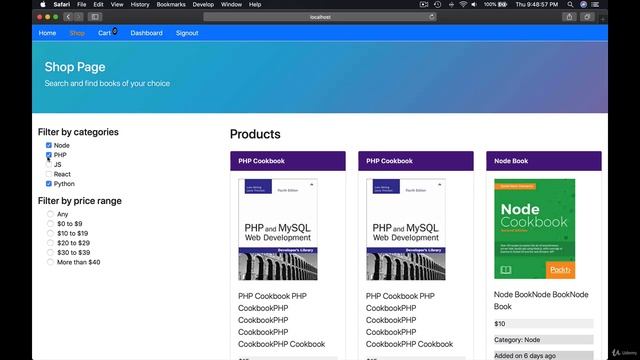Viewport: 640px width, 360px height.
Task: Check the React category checkbox
Action: click(49, 174)
